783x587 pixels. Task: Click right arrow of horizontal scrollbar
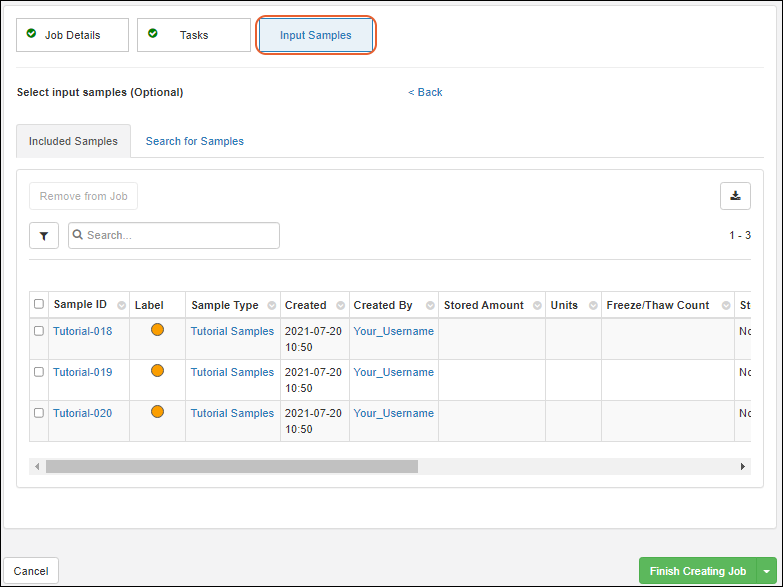tap(743, 467)
